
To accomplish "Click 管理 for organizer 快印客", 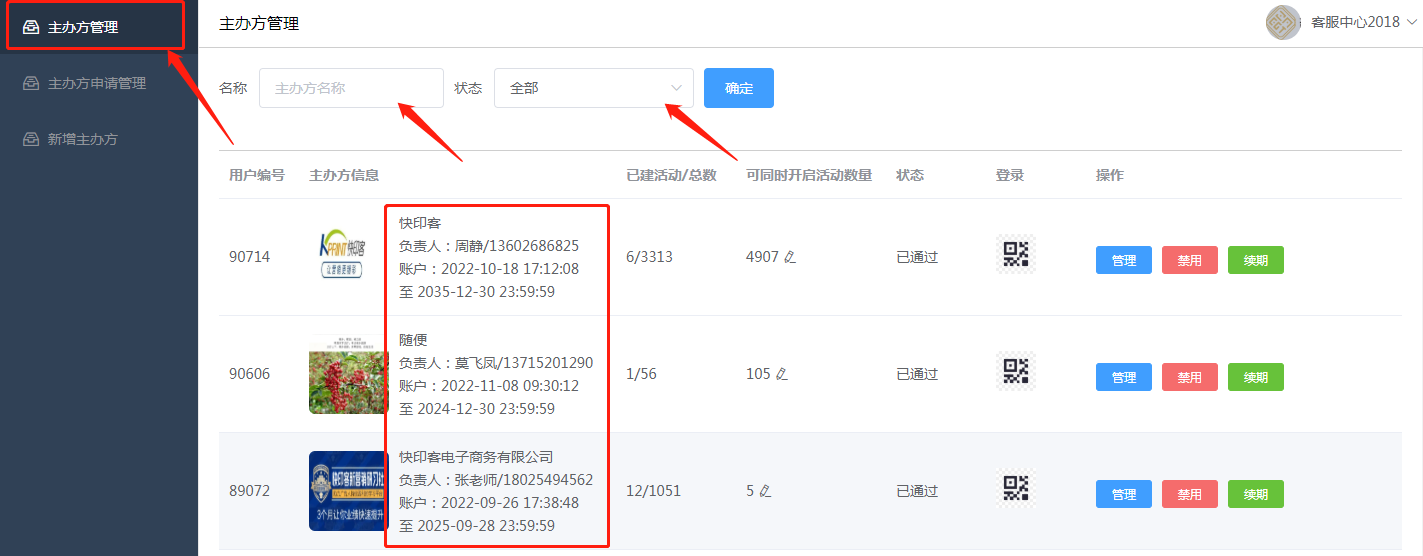I will [1123, 260].
